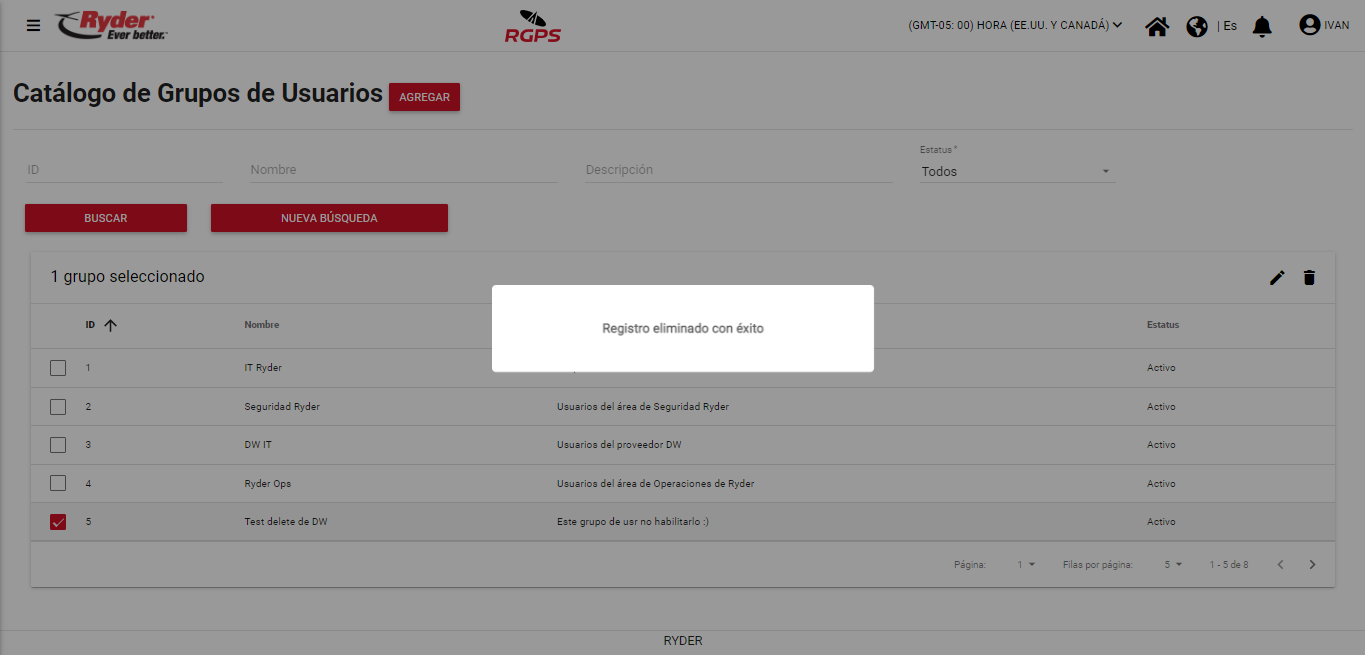Focus the Nombre search field
This screenshot has height=655, width=1365.
403,170
